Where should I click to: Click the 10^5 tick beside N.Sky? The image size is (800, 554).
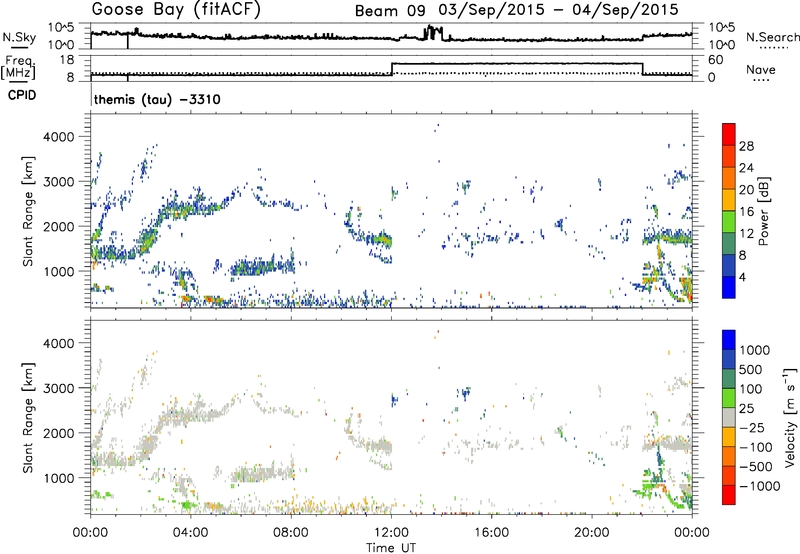(61, 28)
